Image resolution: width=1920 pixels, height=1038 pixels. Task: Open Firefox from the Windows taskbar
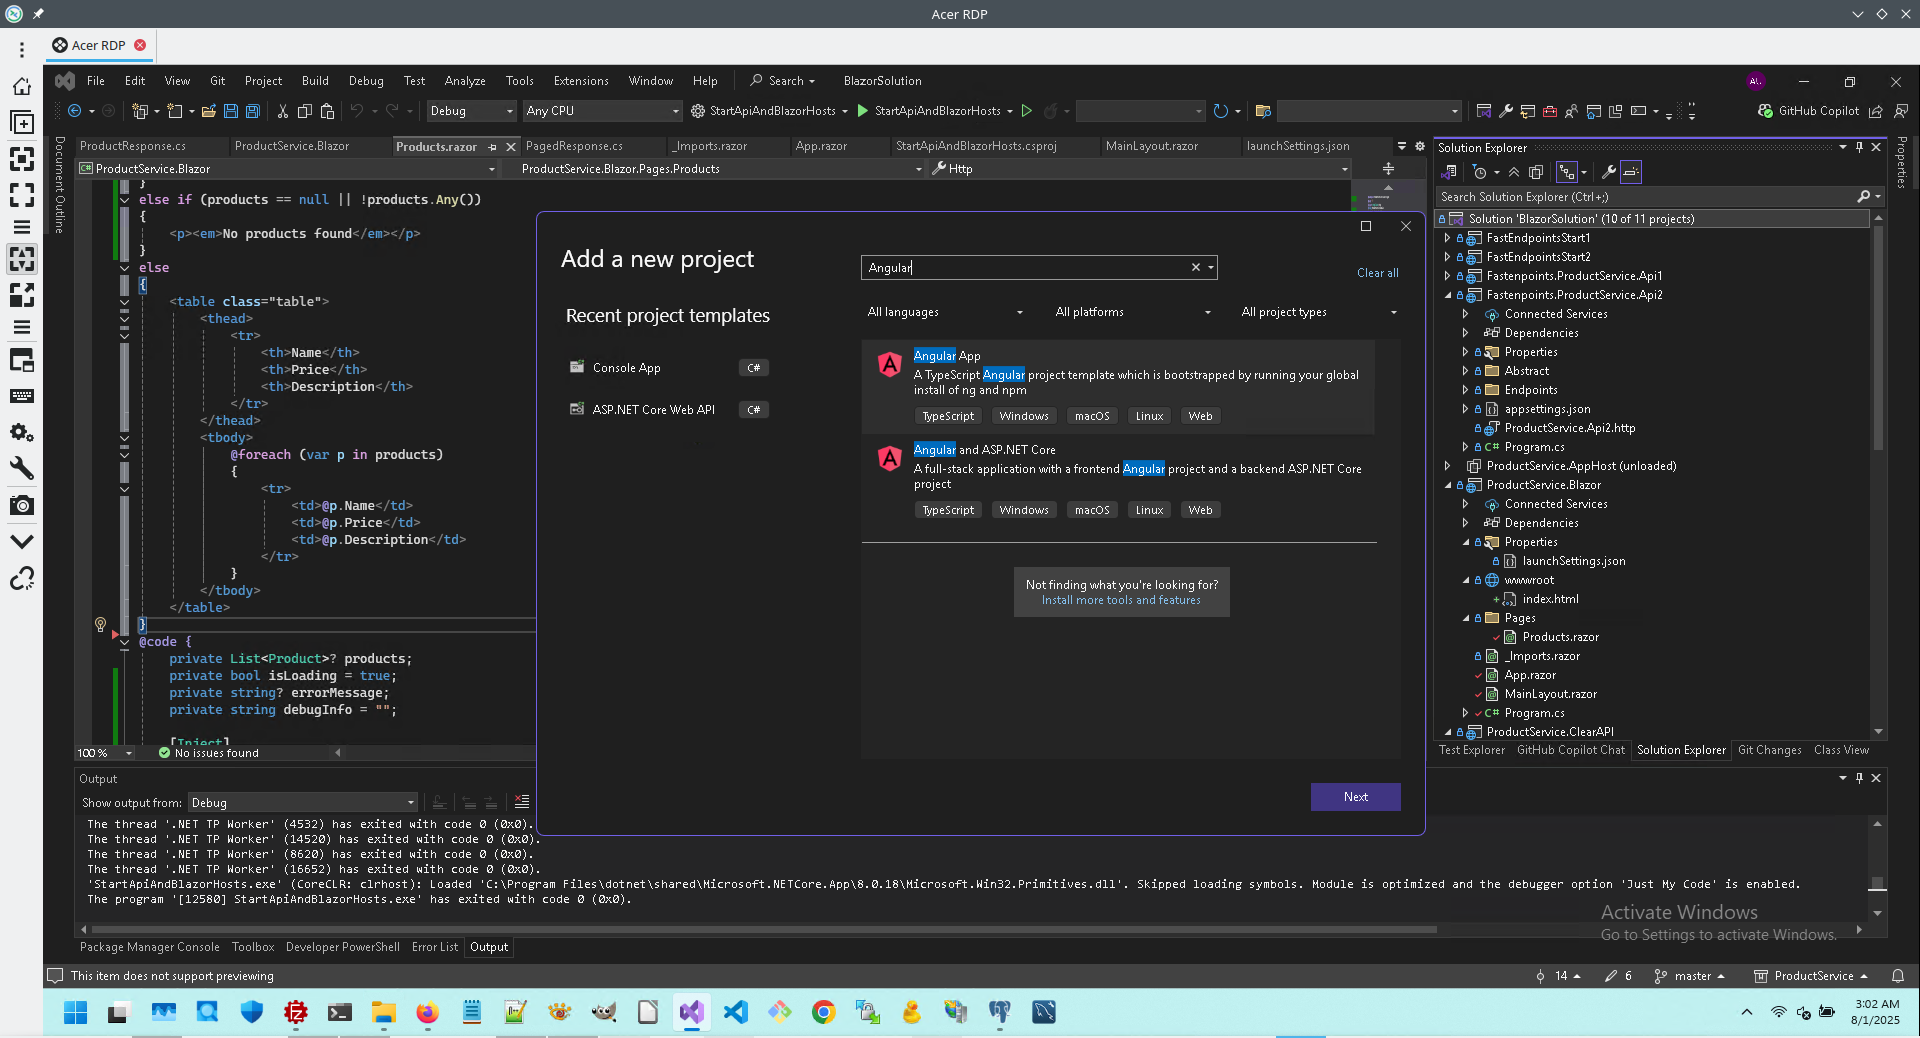[427, 1012]
